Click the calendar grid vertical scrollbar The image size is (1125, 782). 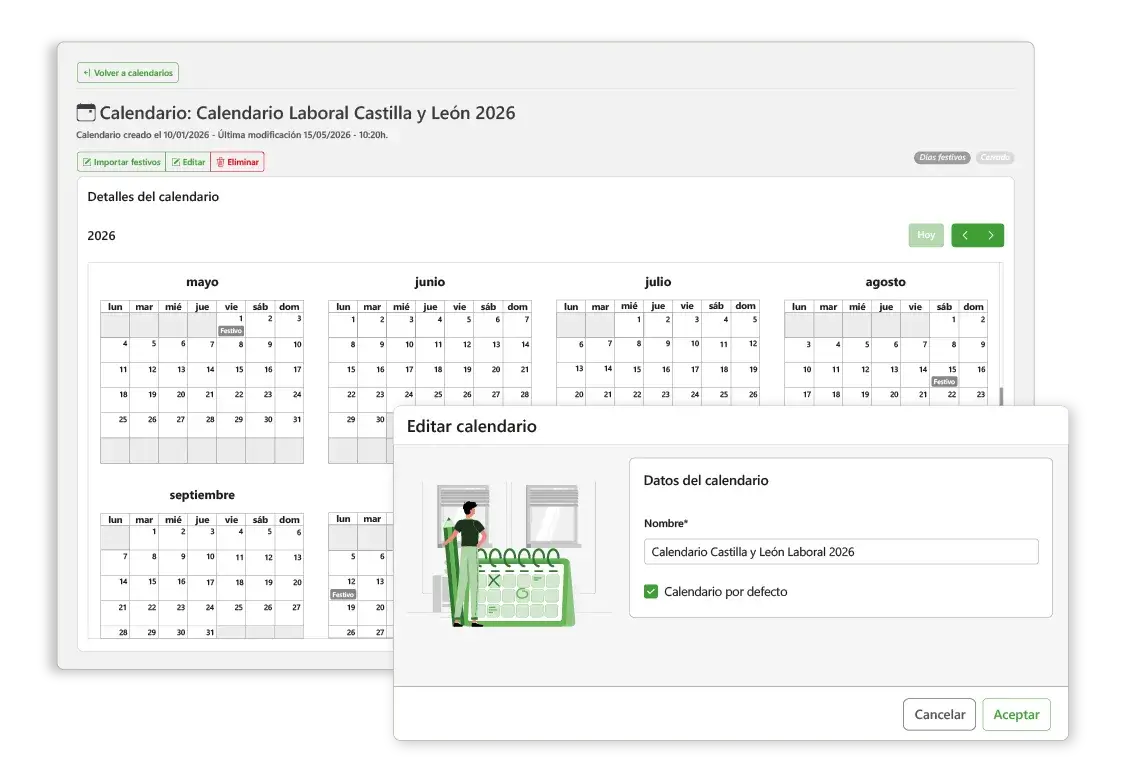(1001, 397)
